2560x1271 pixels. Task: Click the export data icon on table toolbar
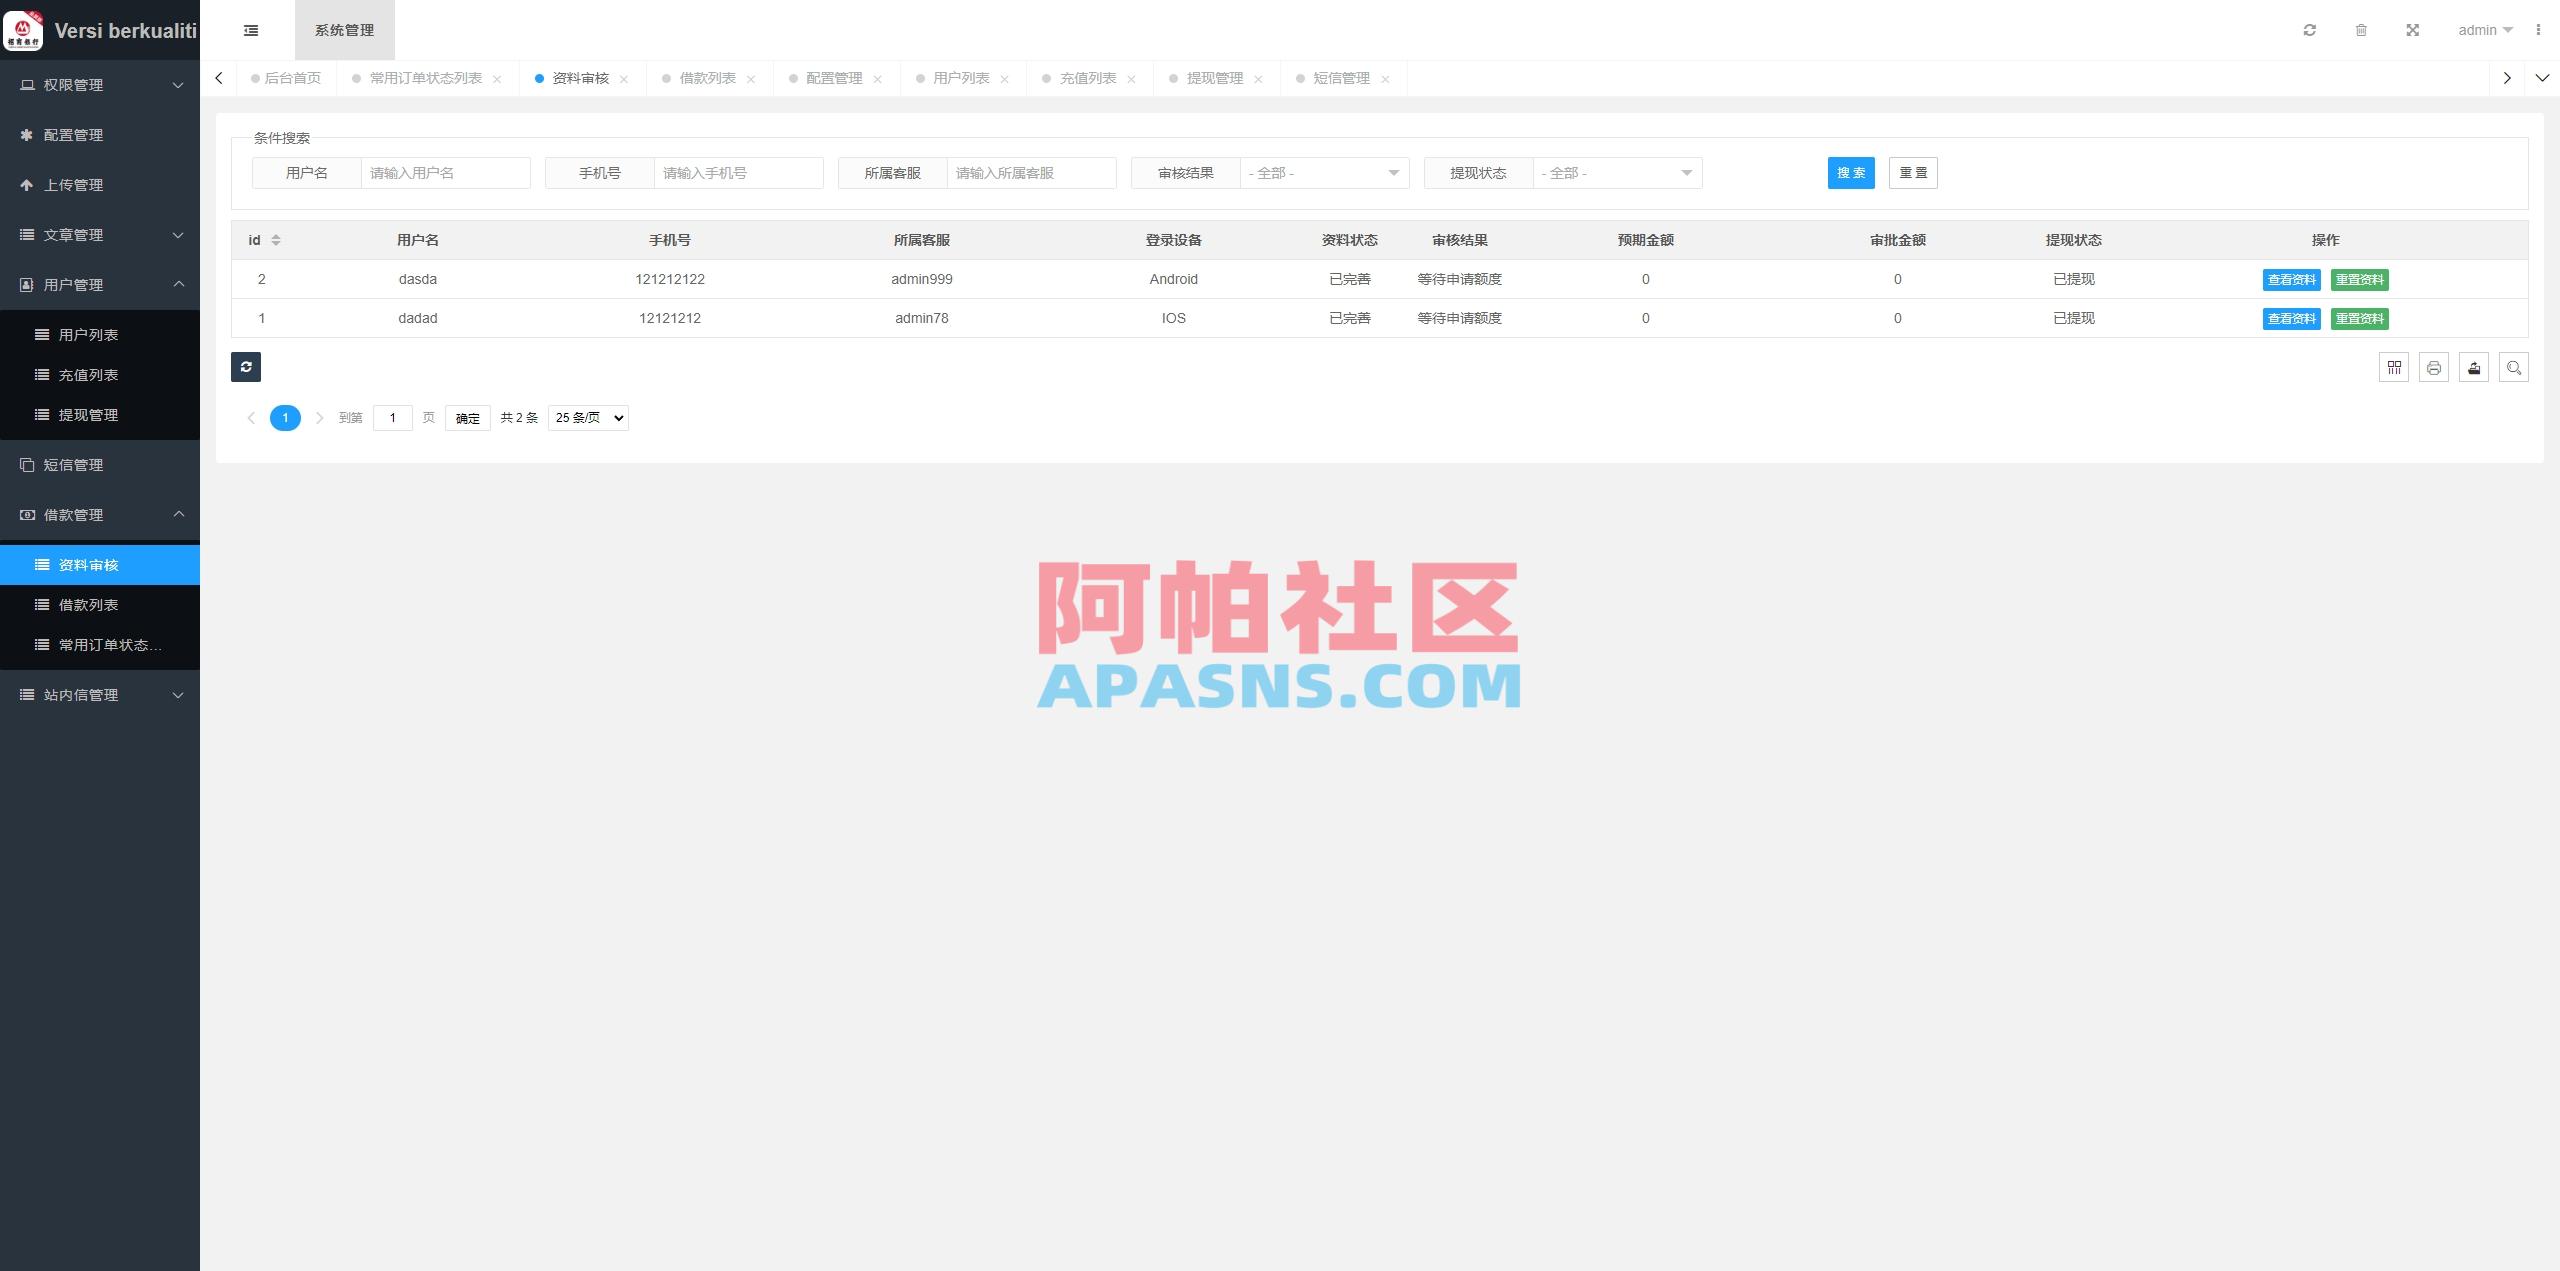tap(2474, 367)
